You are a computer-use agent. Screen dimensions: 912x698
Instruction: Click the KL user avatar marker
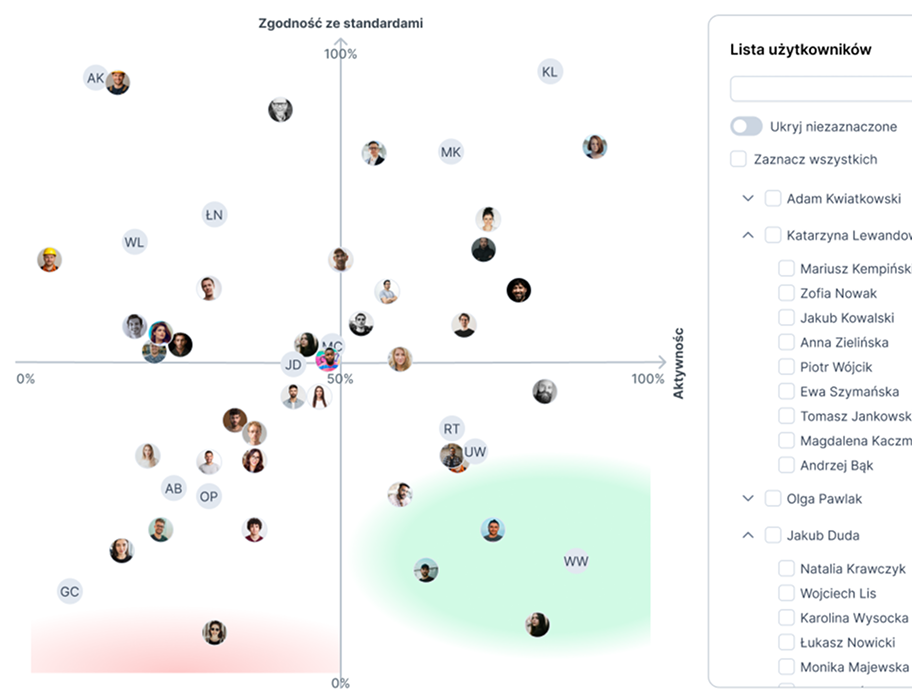[x=549, y=71]
